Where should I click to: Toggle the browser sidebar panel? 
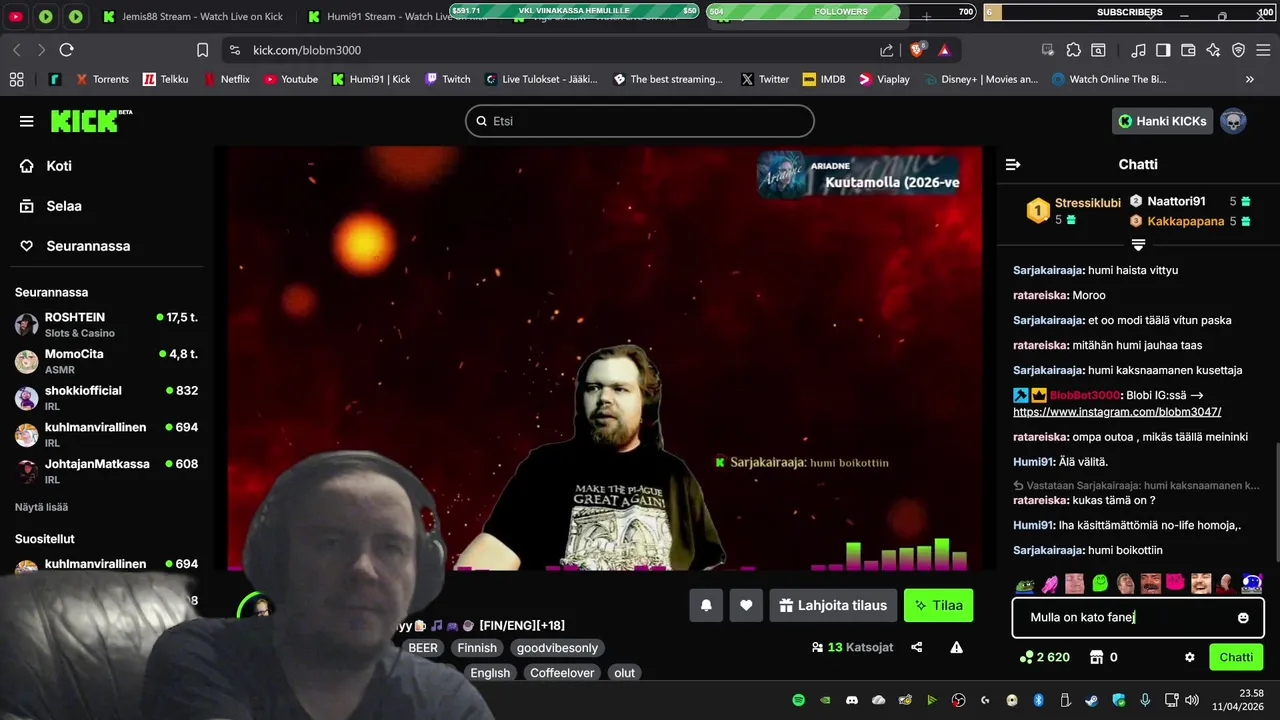(1163, 50)
